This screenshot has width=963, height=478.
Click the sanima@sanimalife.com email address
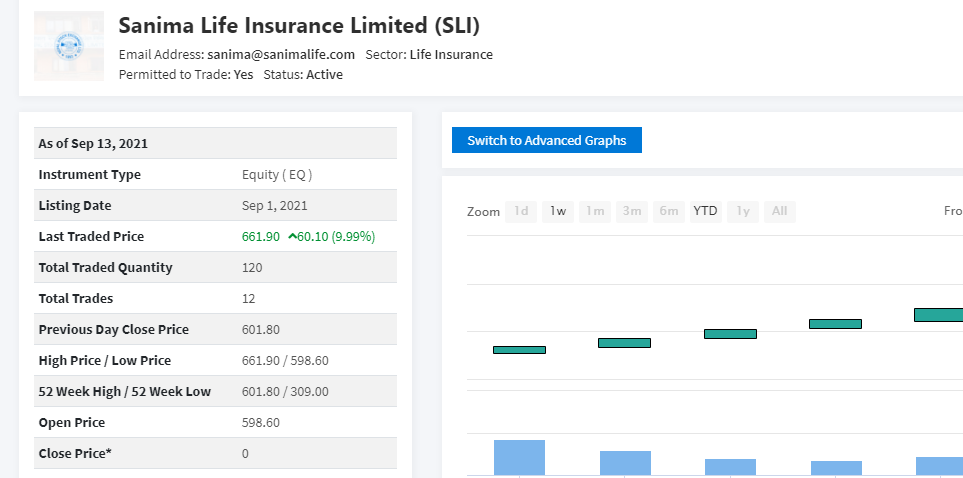click(x=281, y=54)
